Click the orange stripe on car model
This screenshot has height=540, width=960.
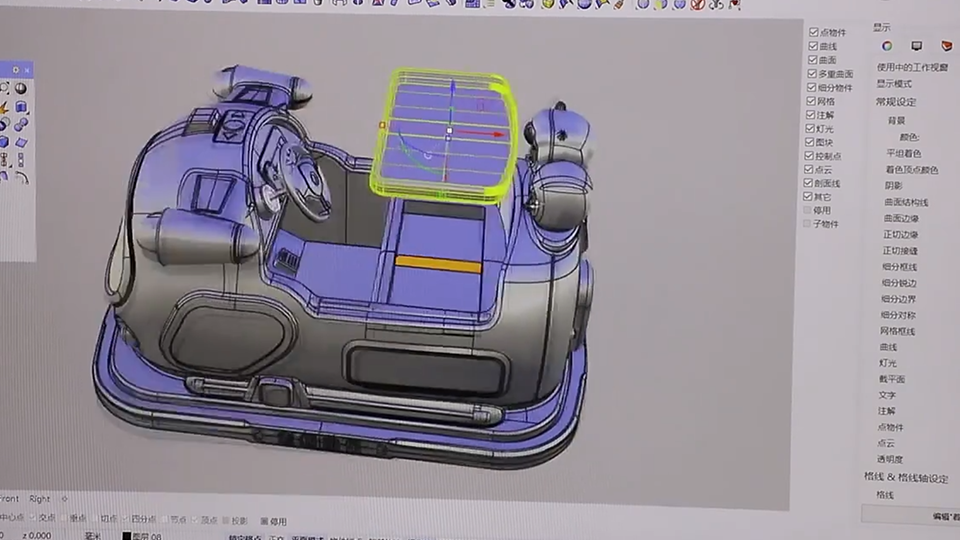[x=438, y=264]
